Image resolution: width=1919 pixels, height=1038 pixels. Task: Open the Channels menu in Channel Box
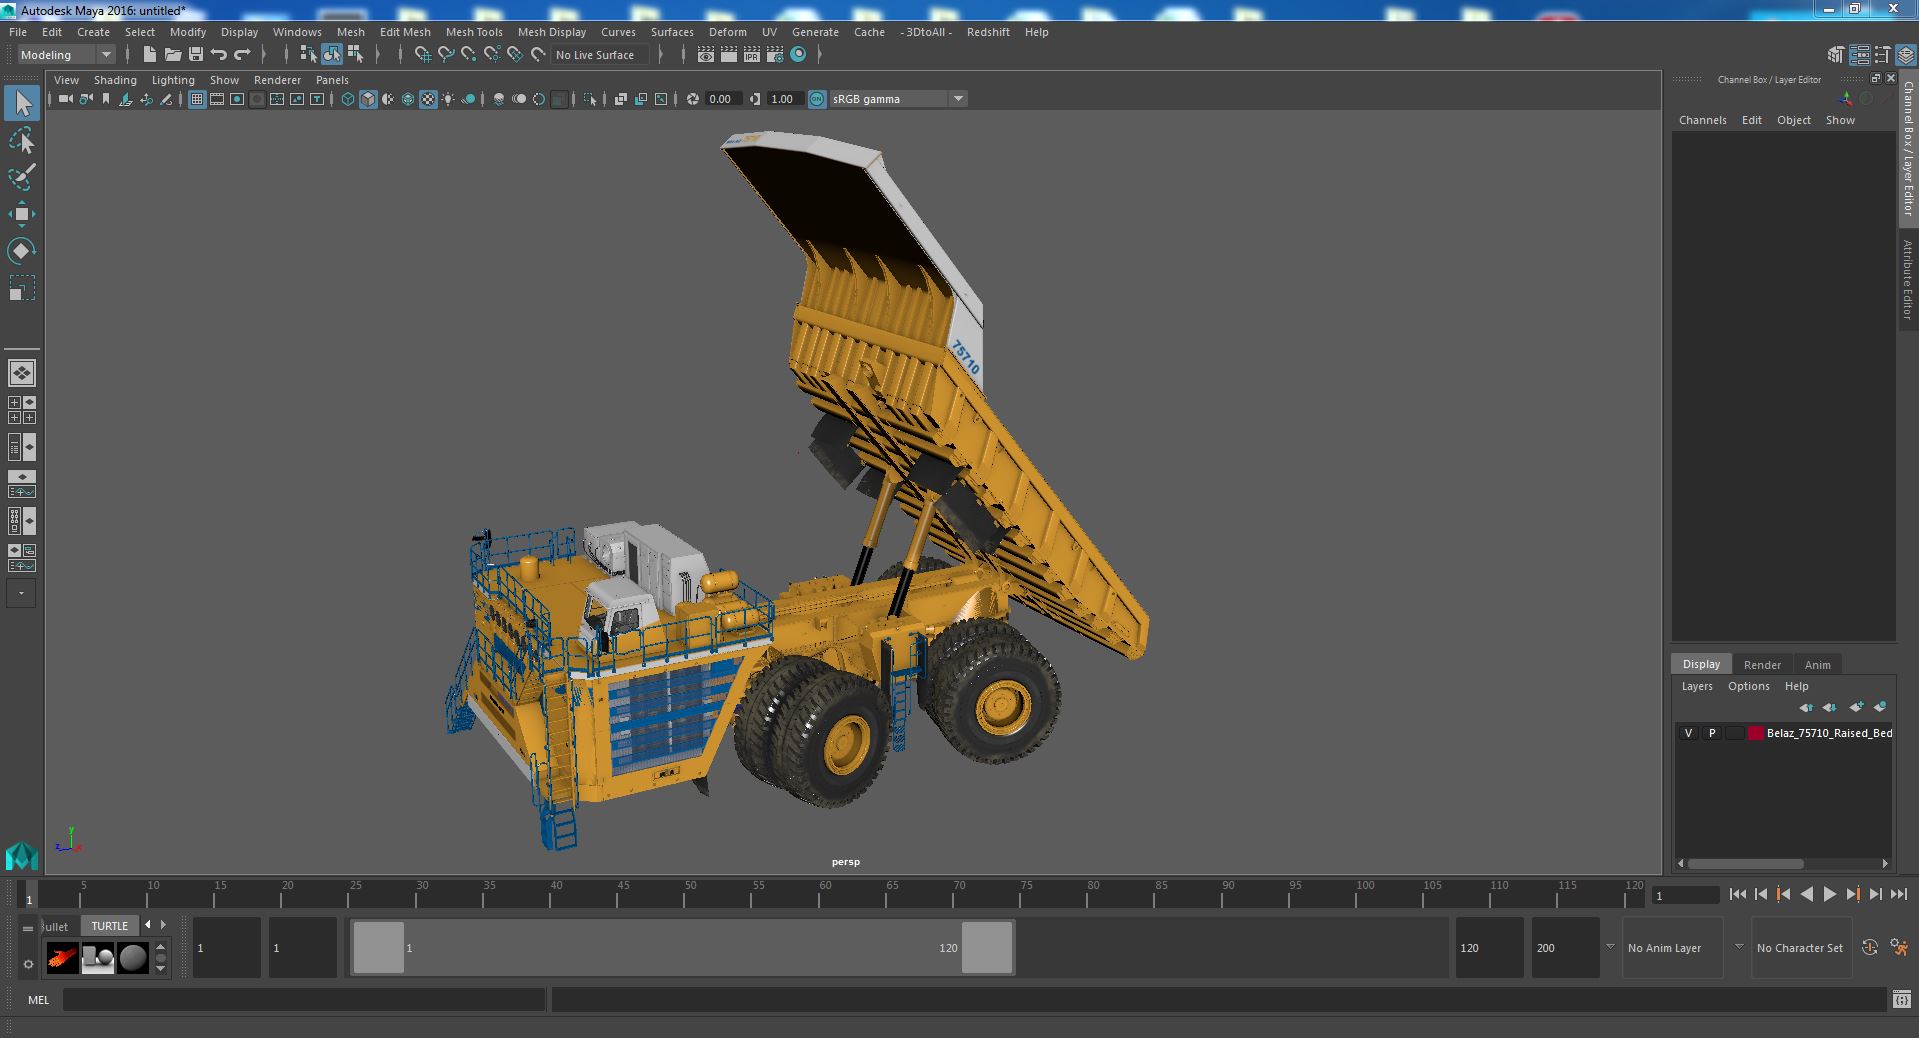point(1702,120)
